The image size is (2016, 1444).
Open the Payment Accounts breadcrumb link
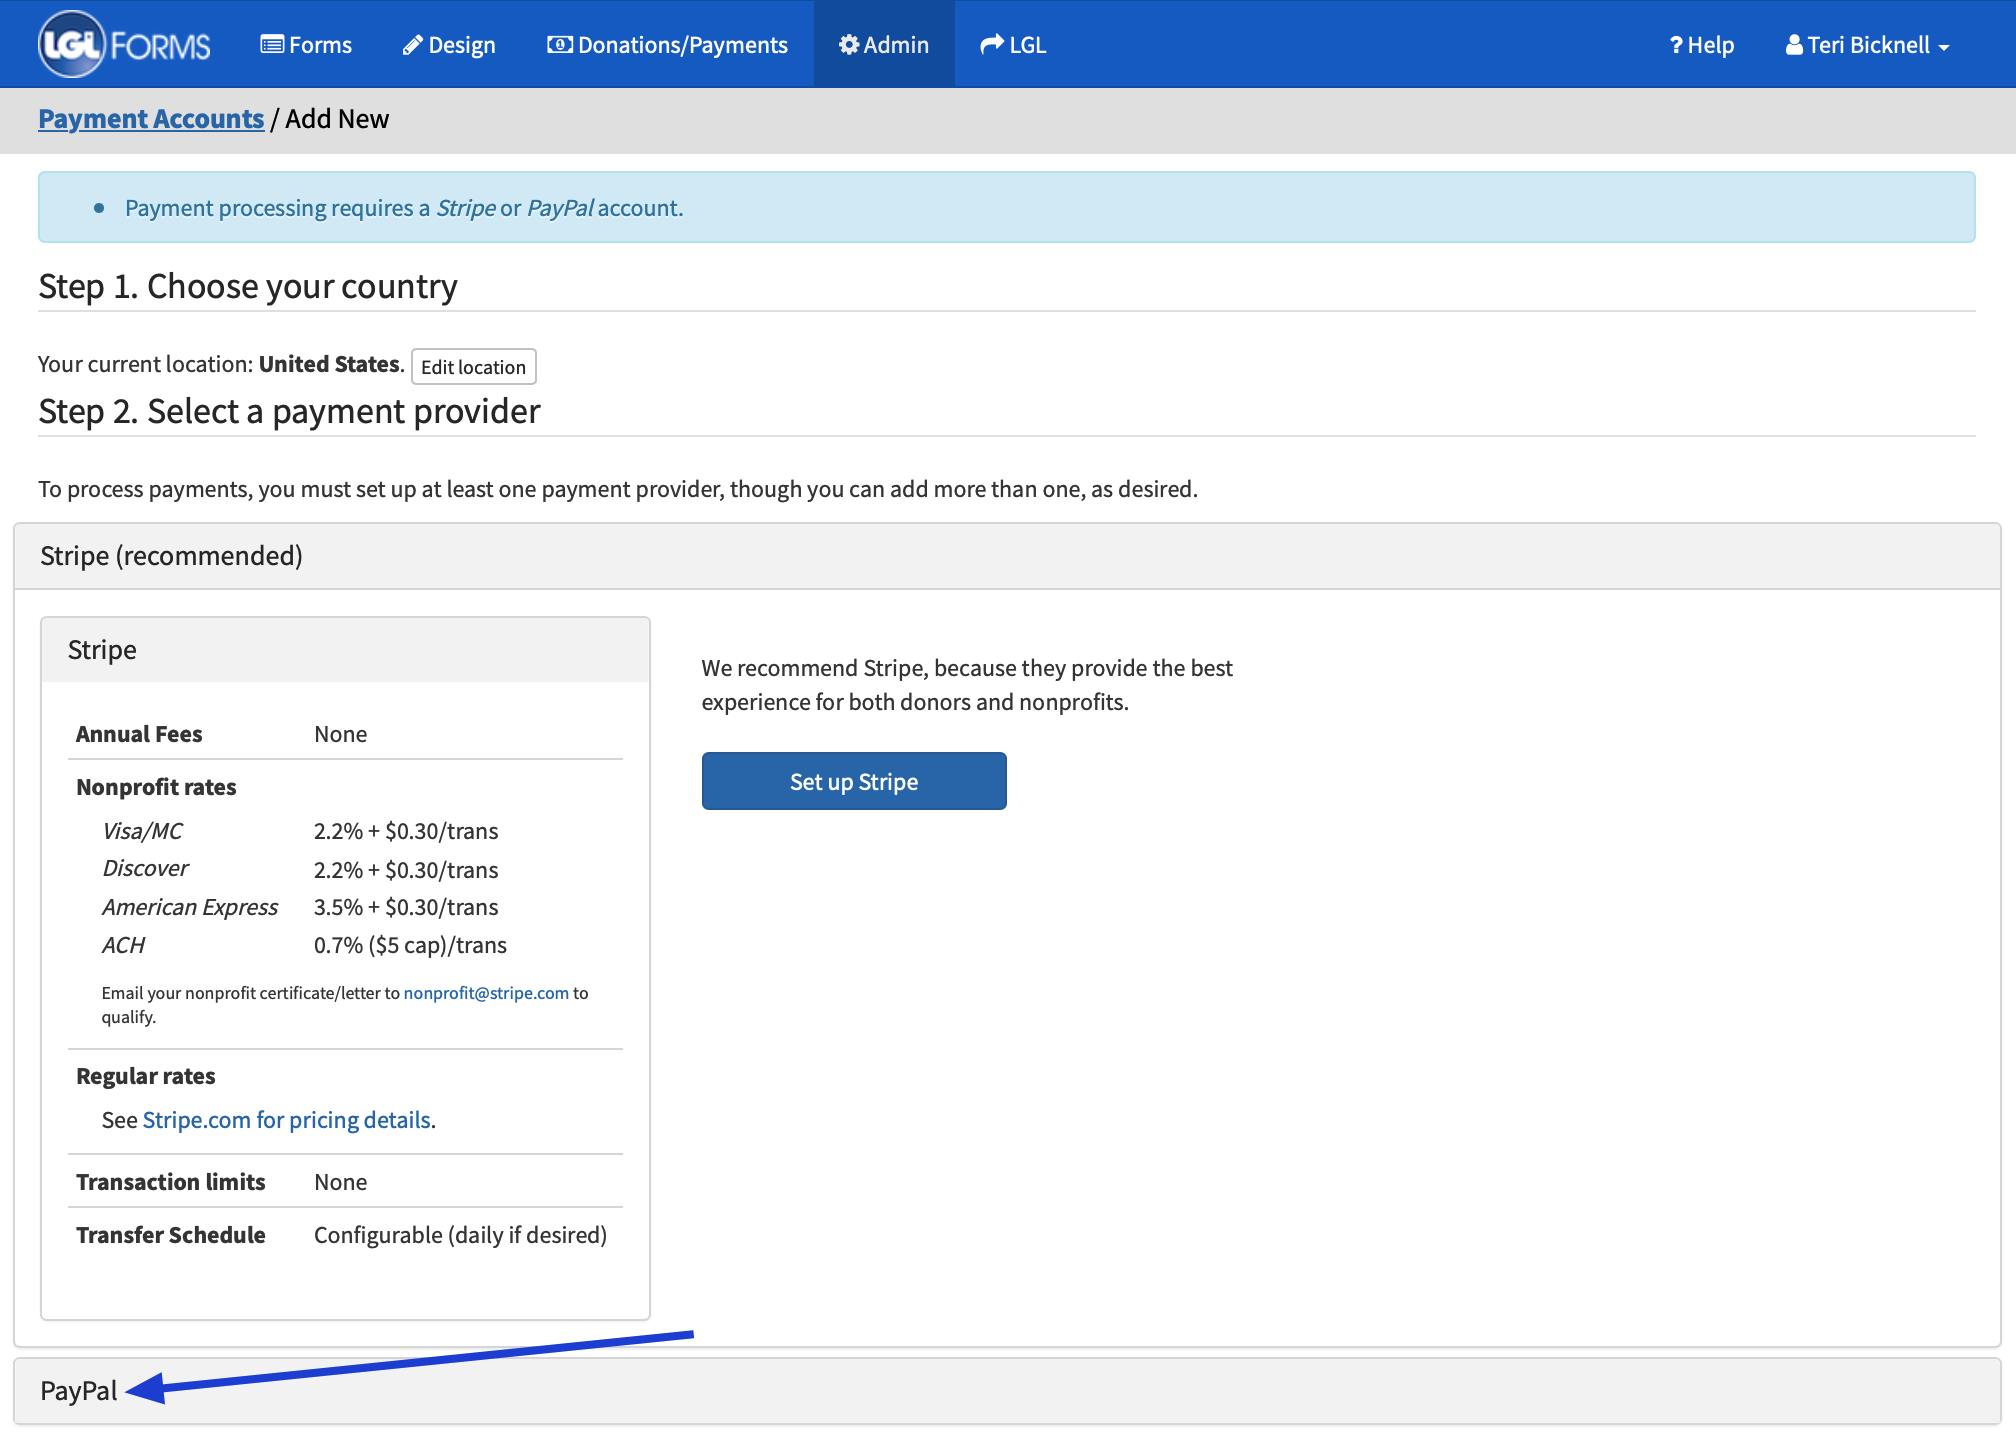pyautogui.click(x=150, y=118)
